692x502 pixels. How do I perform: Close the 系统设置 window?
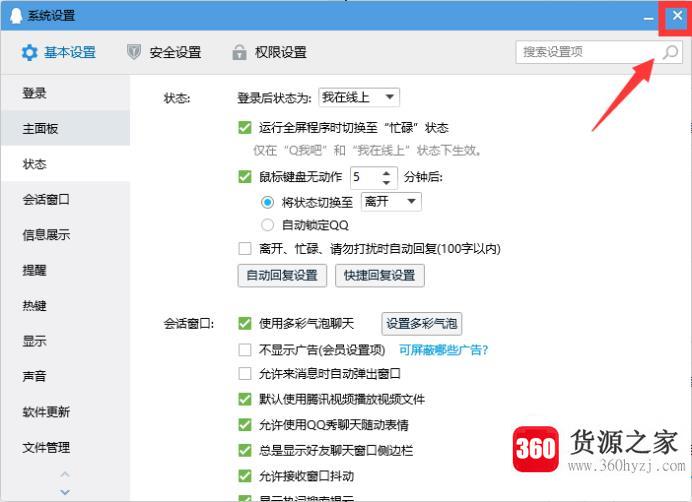677,16
